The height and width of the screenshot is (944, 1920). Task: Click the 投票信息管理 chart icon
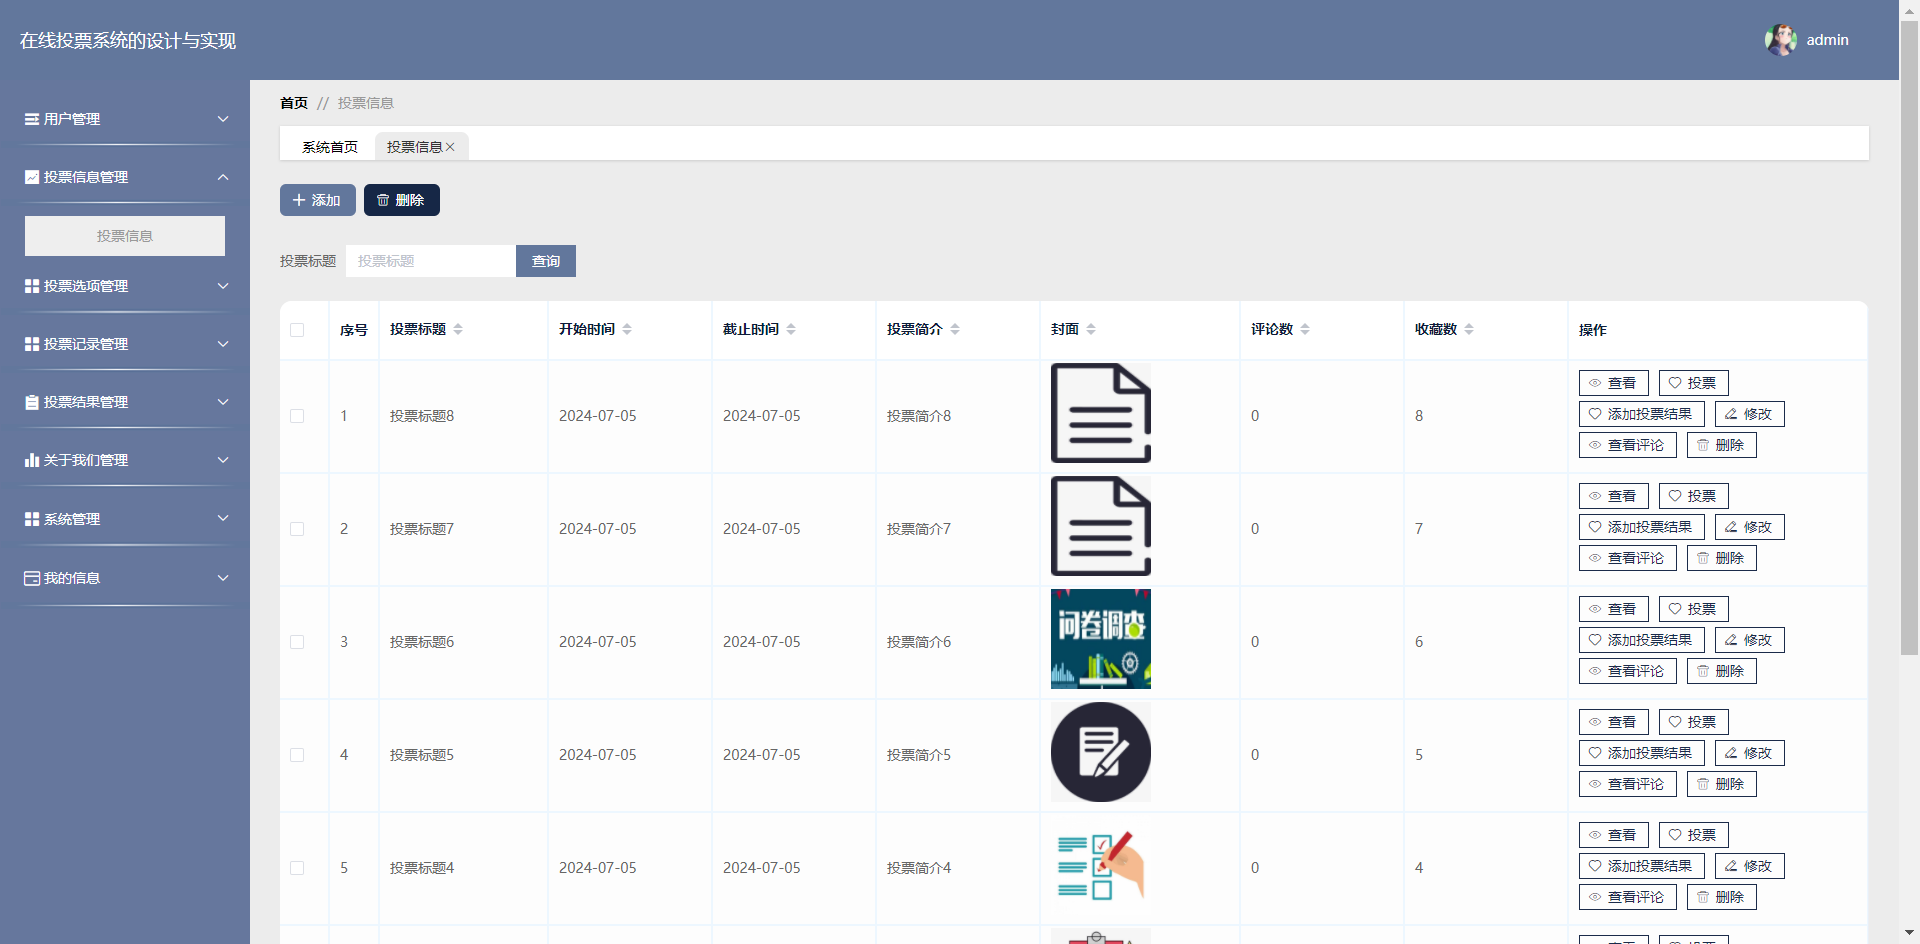click(32, 177)
